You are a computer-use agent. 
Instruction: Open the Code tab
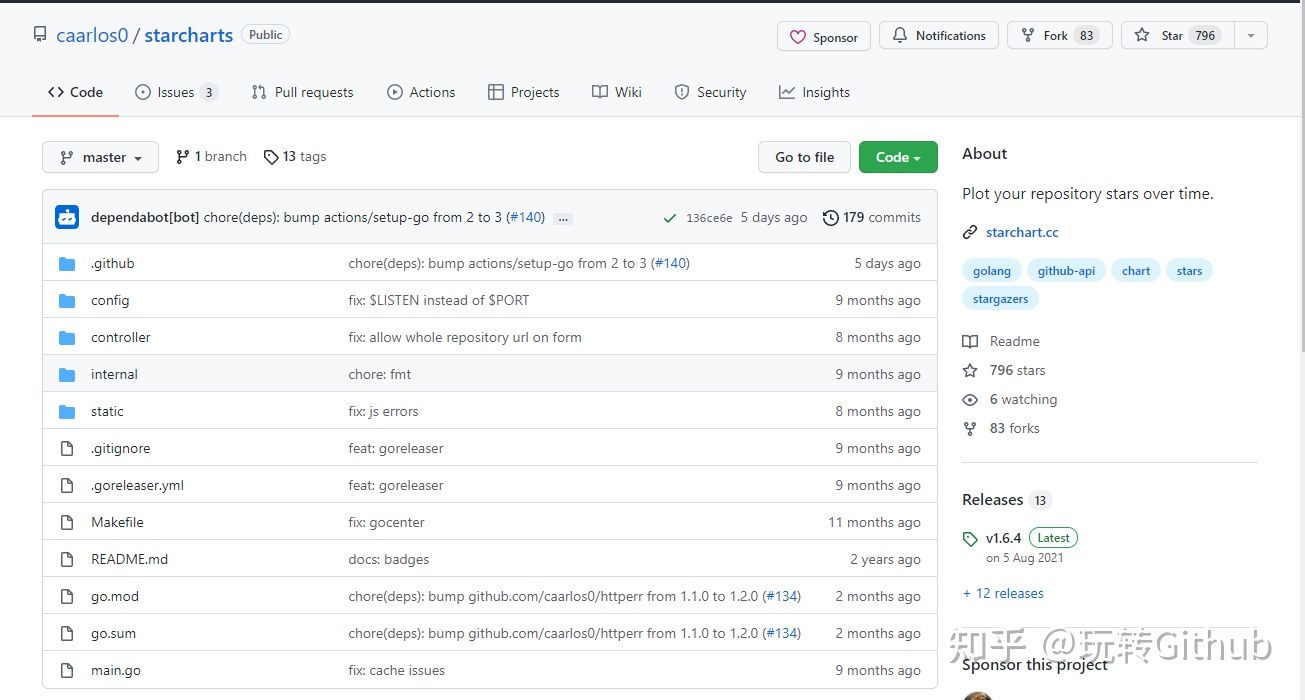[x=75, y=92]
